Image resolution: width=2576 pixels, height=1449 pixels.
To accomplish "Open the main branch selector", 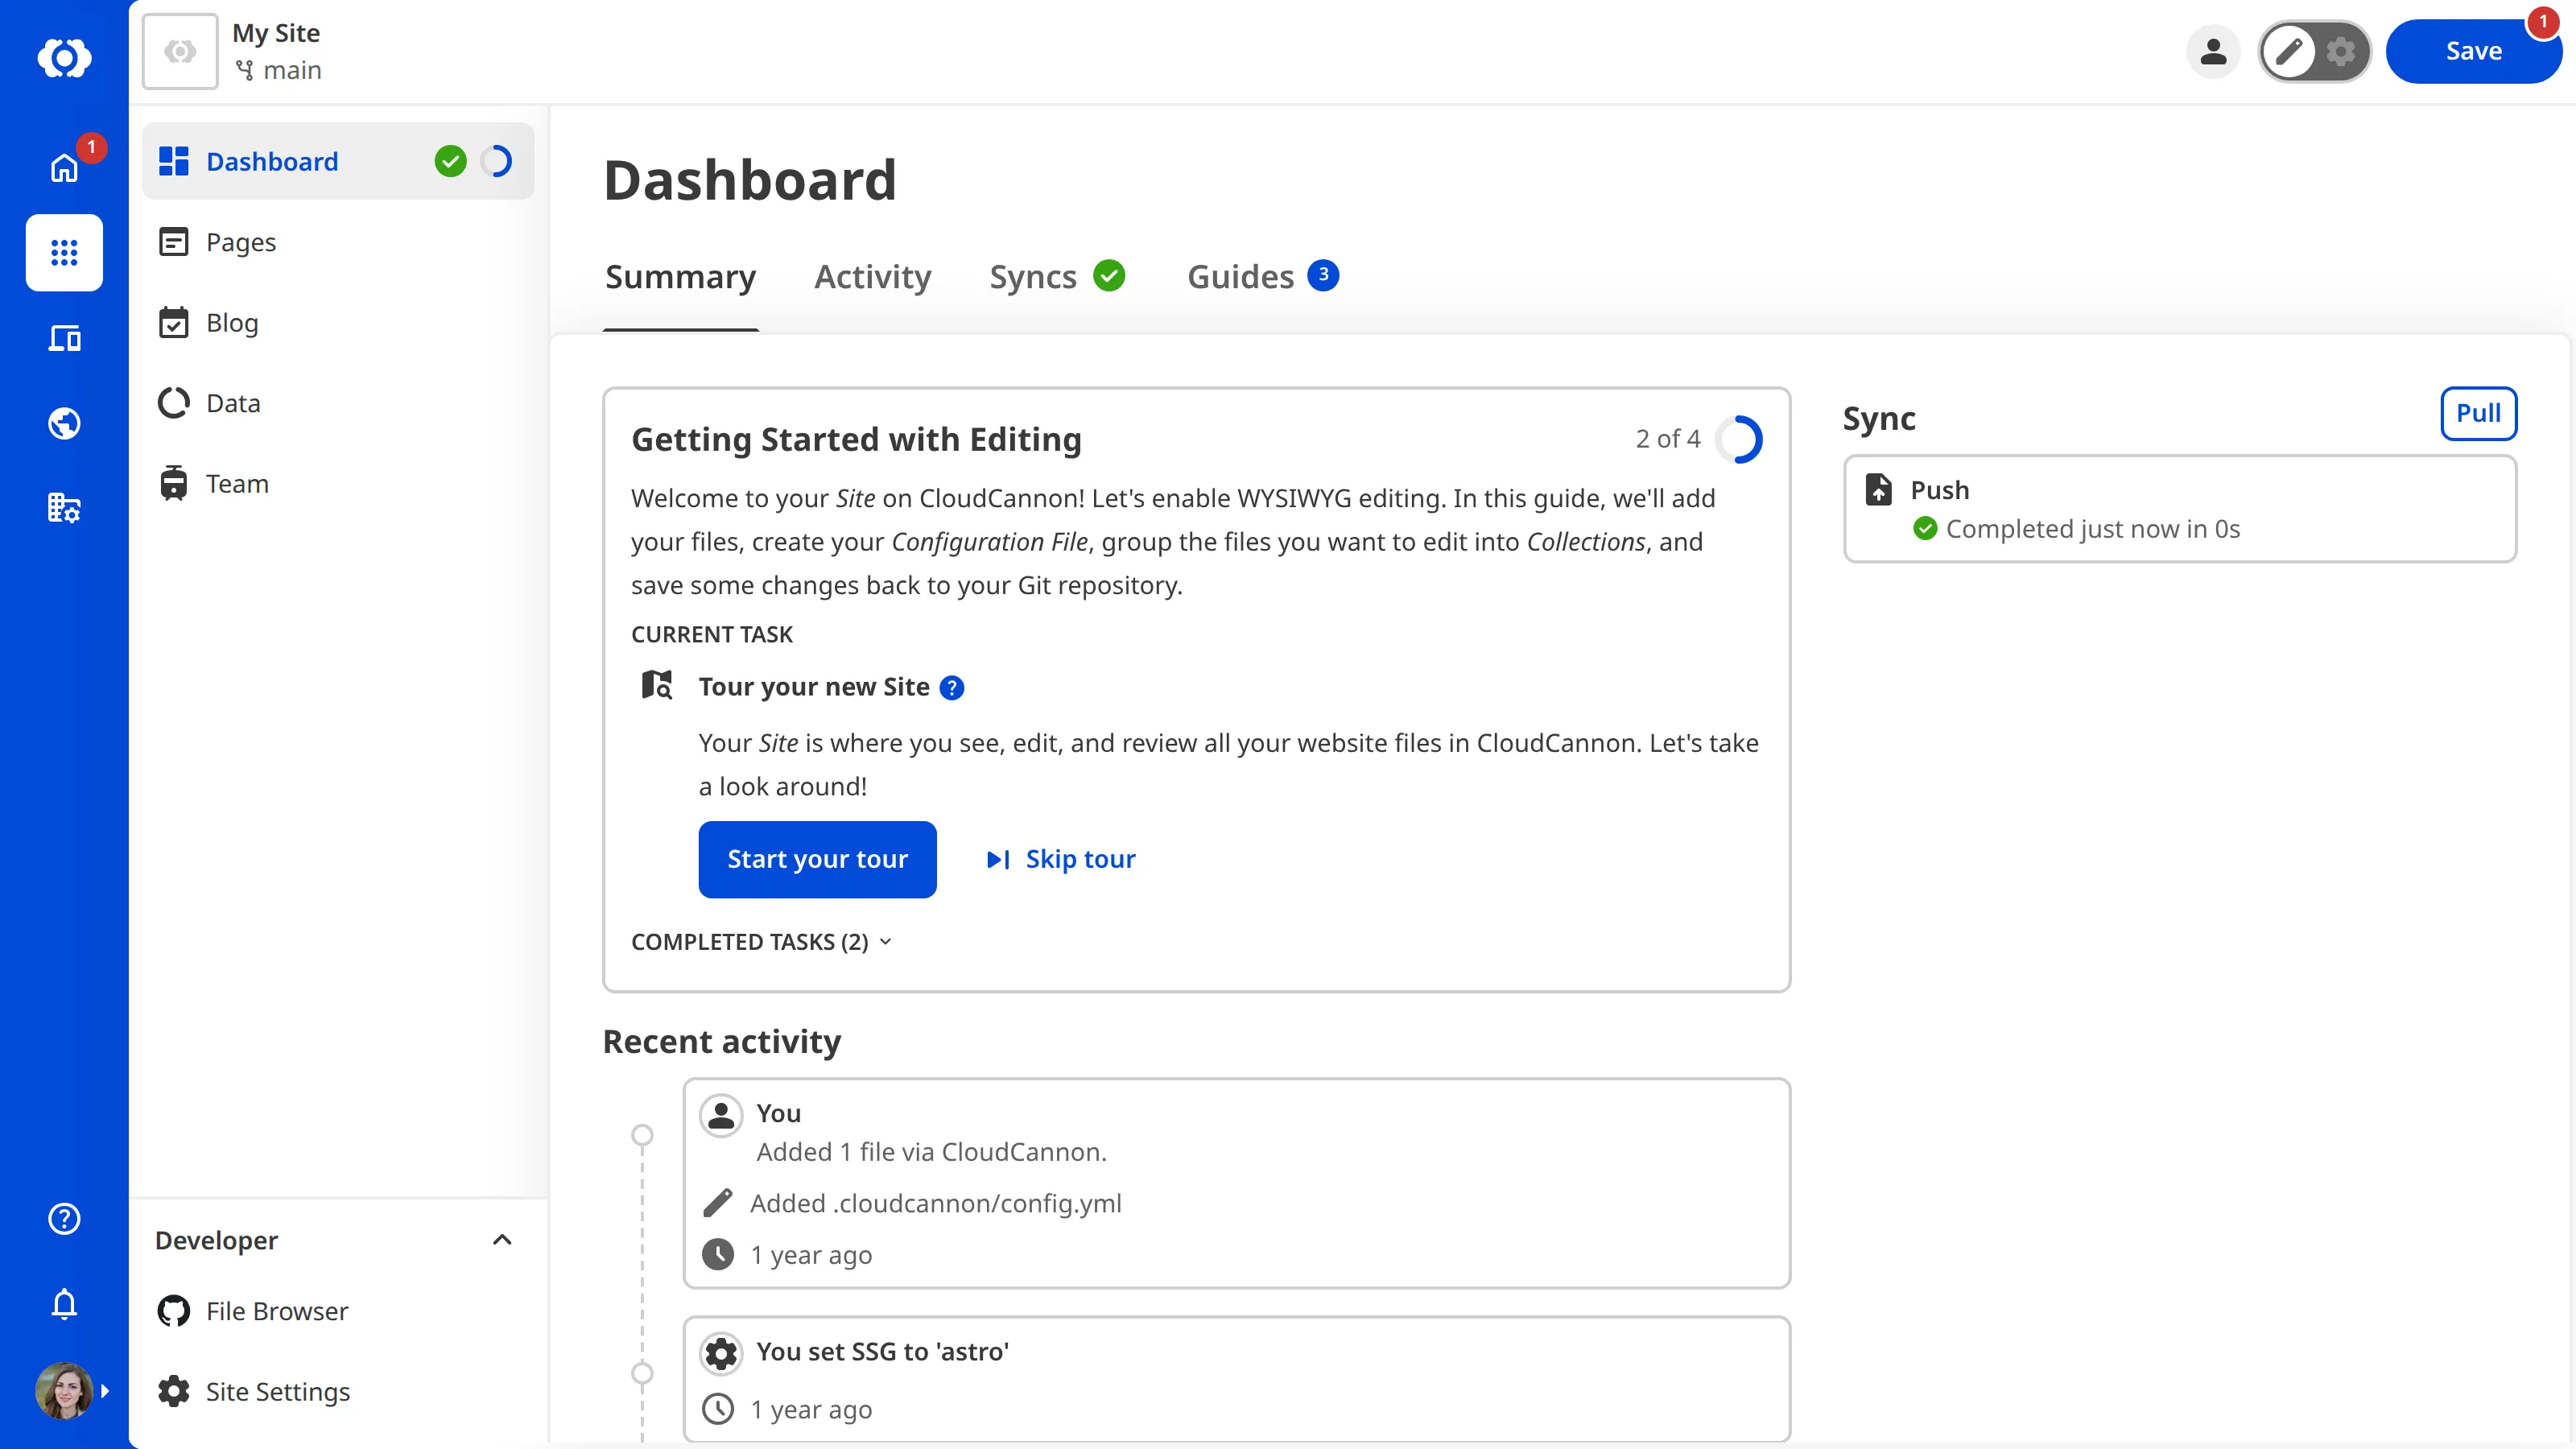I will pos(278,70).
